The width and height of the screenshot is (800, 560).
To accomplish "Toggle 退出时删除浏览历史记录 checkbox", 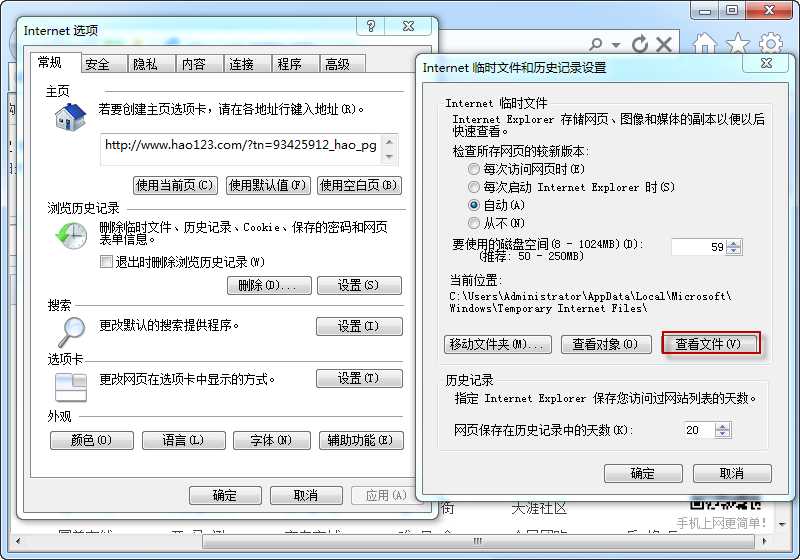I will tap(106, 262).
